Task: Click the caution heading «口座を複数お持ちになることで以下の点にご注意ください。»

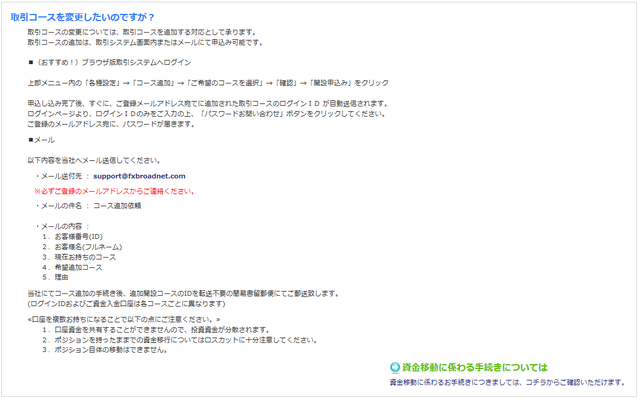Action: (124, 320)
